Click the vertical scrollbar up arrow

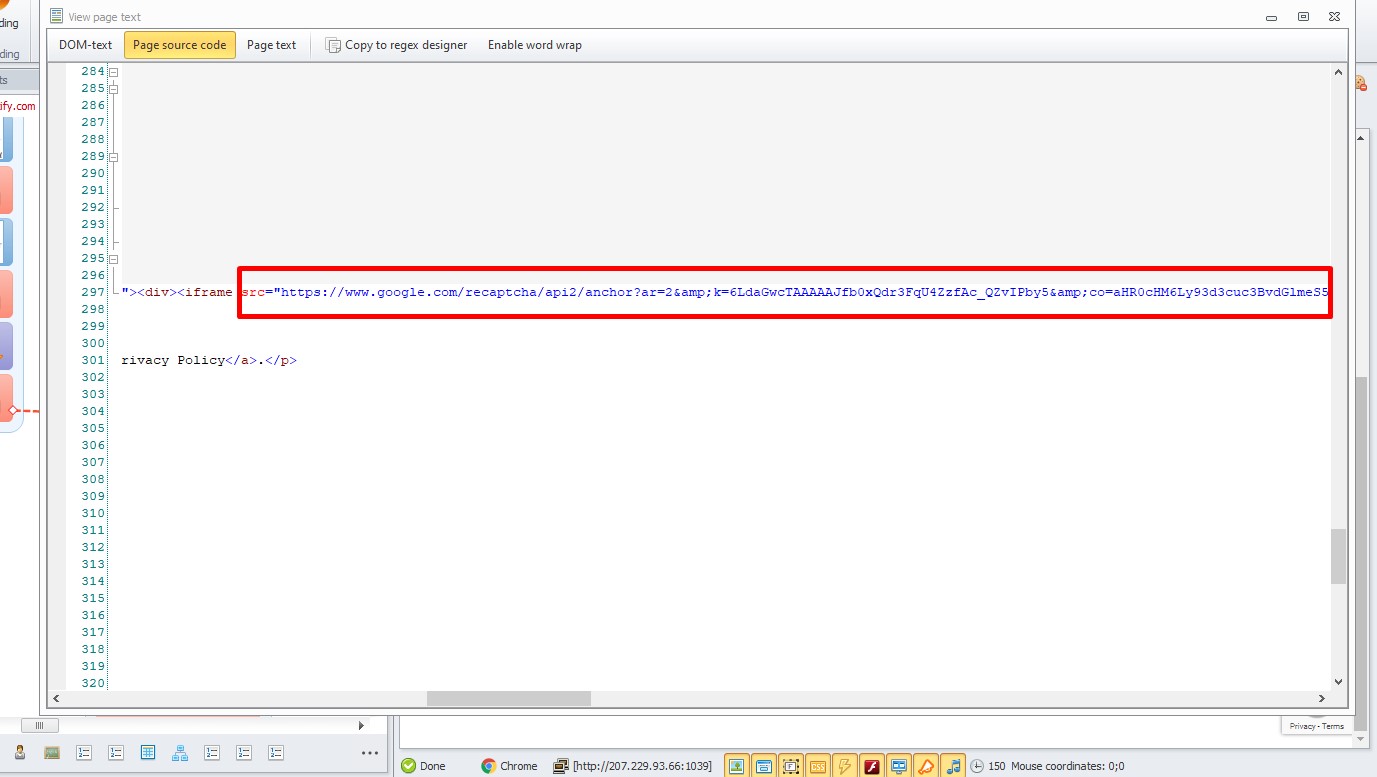pos(1338,73)
